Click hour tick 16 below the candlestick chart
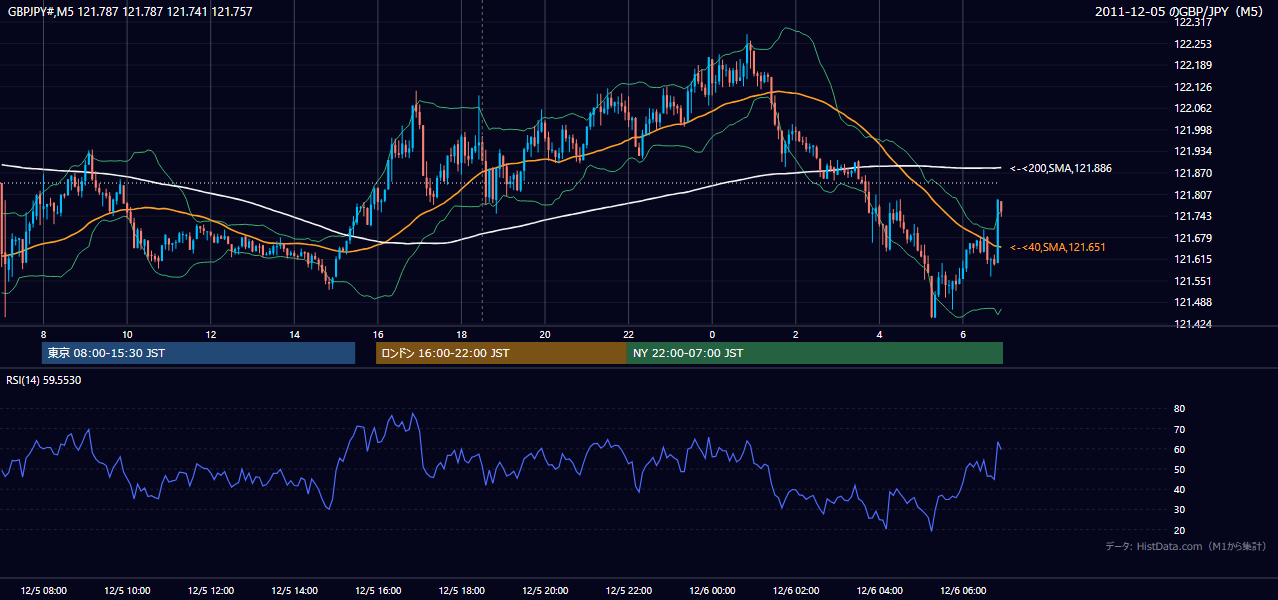The image size is (1278, 600). click(x=378, y=334)
